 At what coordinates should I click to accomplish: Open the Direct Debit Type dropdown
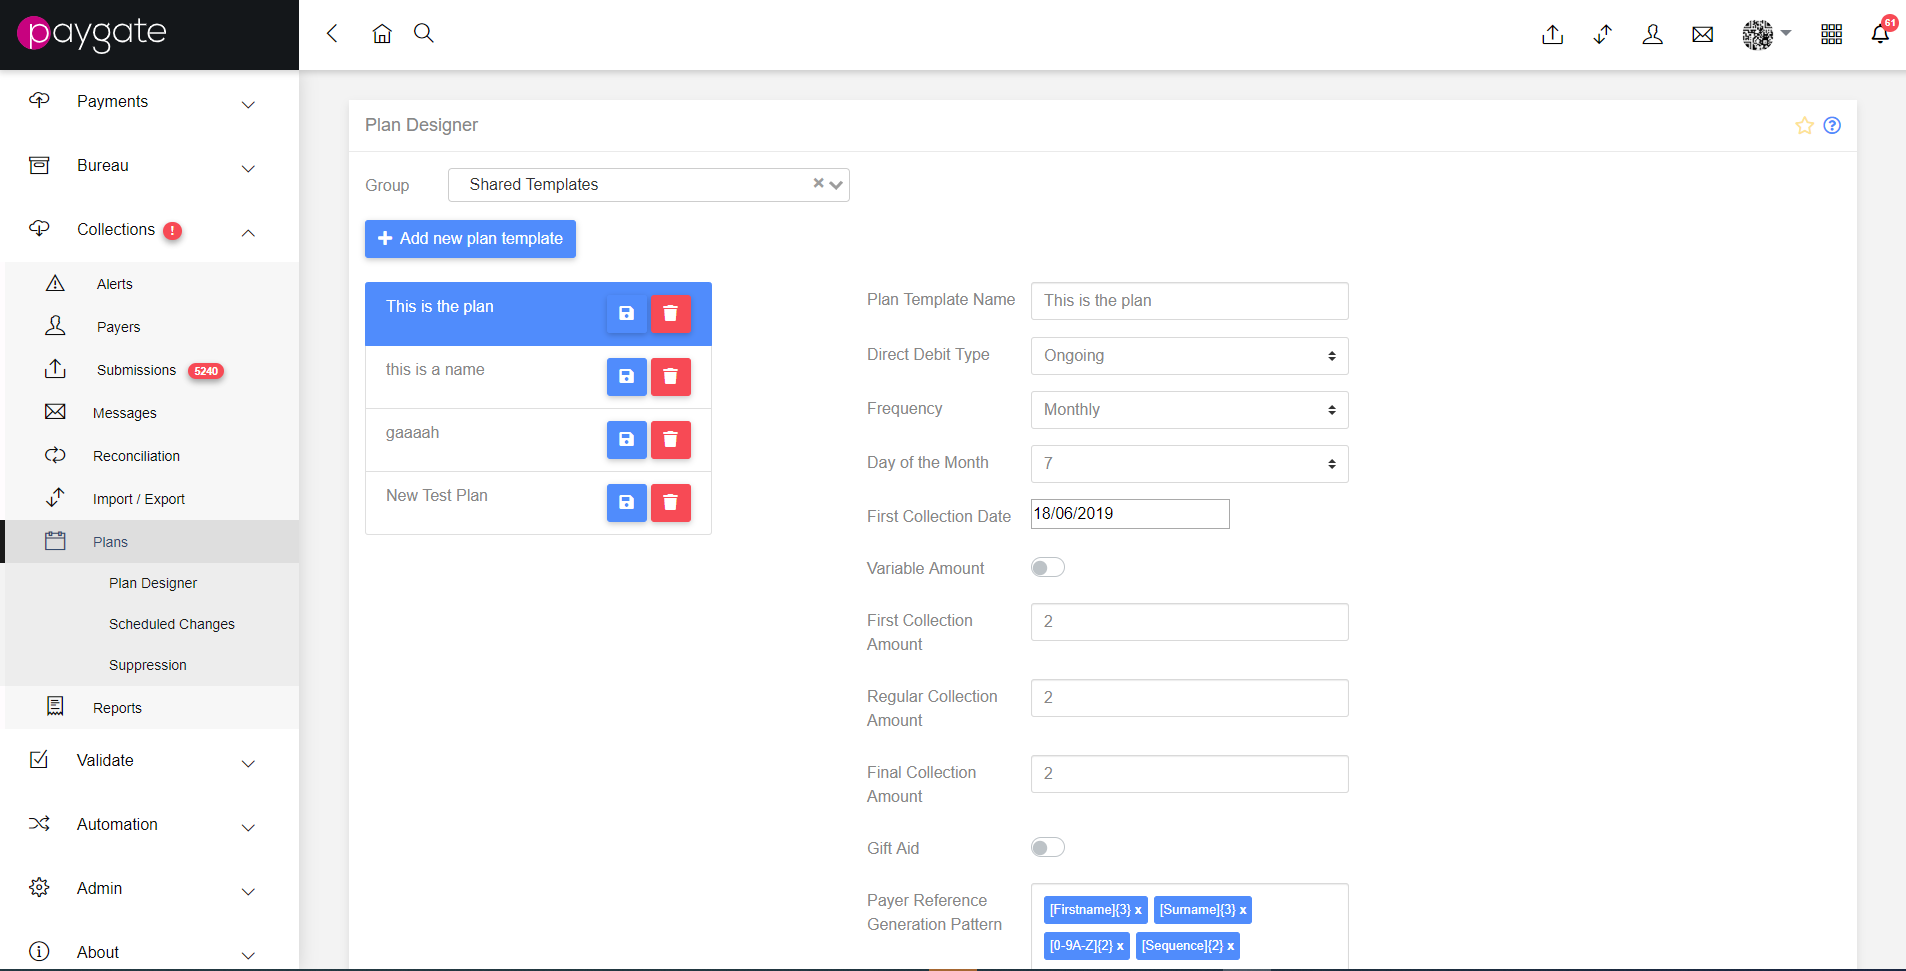pyautogui.click(x=1189, y=356)
